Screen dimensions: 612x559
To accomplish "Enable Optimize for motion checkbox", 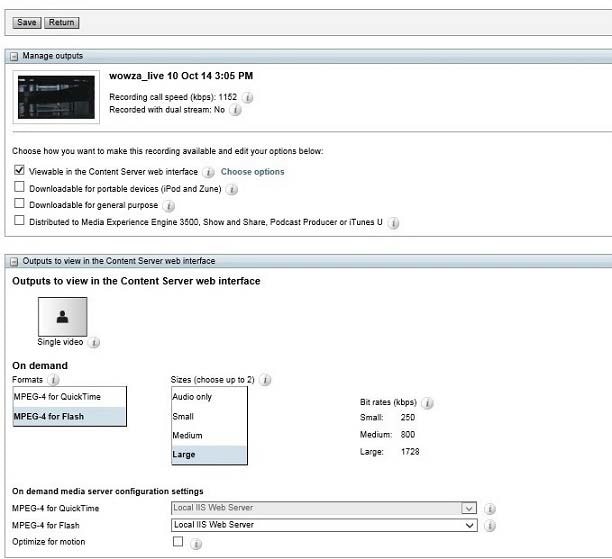I will [178, 541].
